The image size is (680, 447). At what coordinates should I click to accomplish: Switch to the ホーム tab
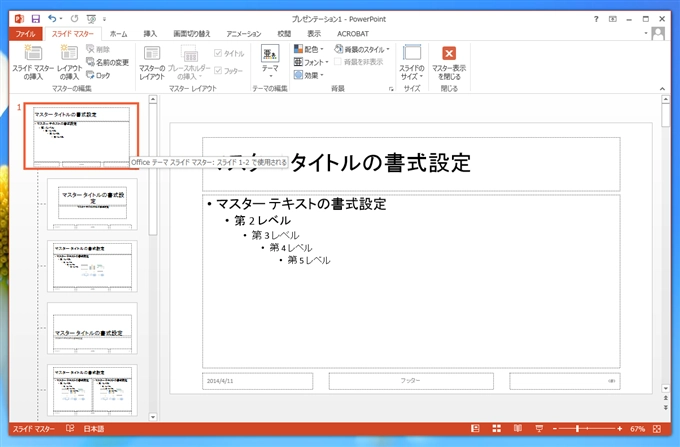[x=118, y=34]
